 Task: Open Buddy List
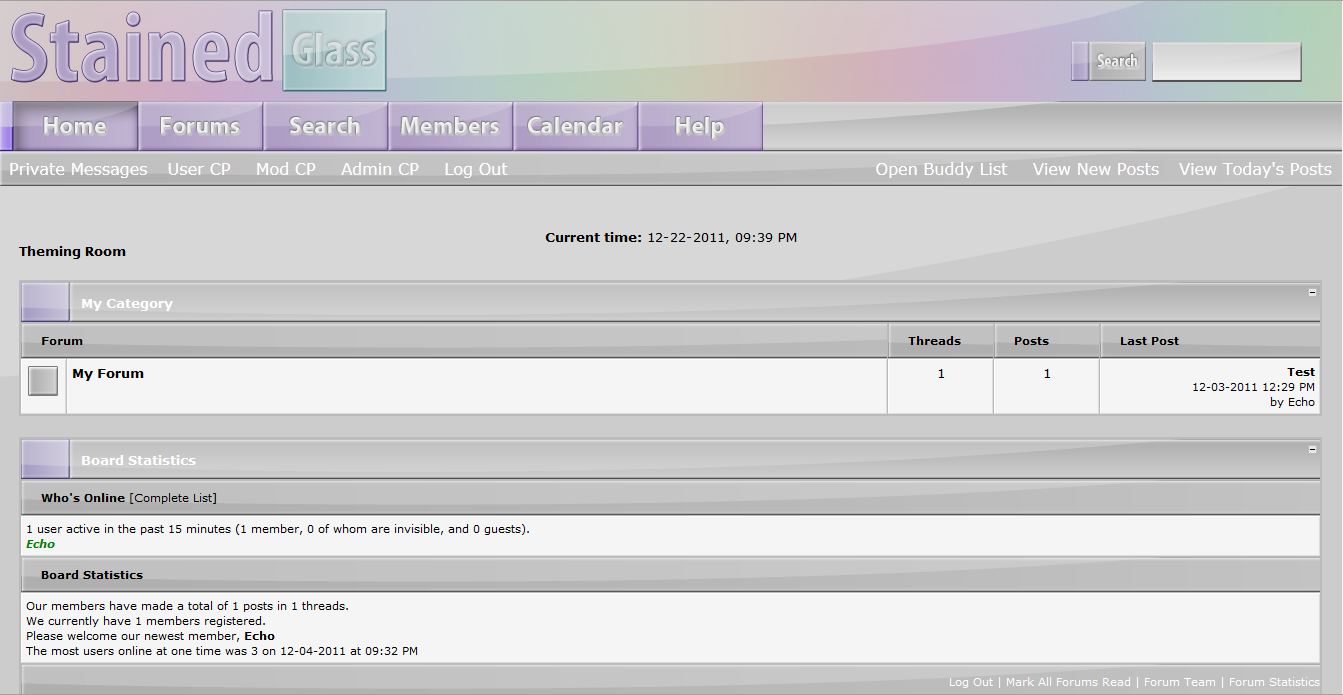tap(941, 170)
